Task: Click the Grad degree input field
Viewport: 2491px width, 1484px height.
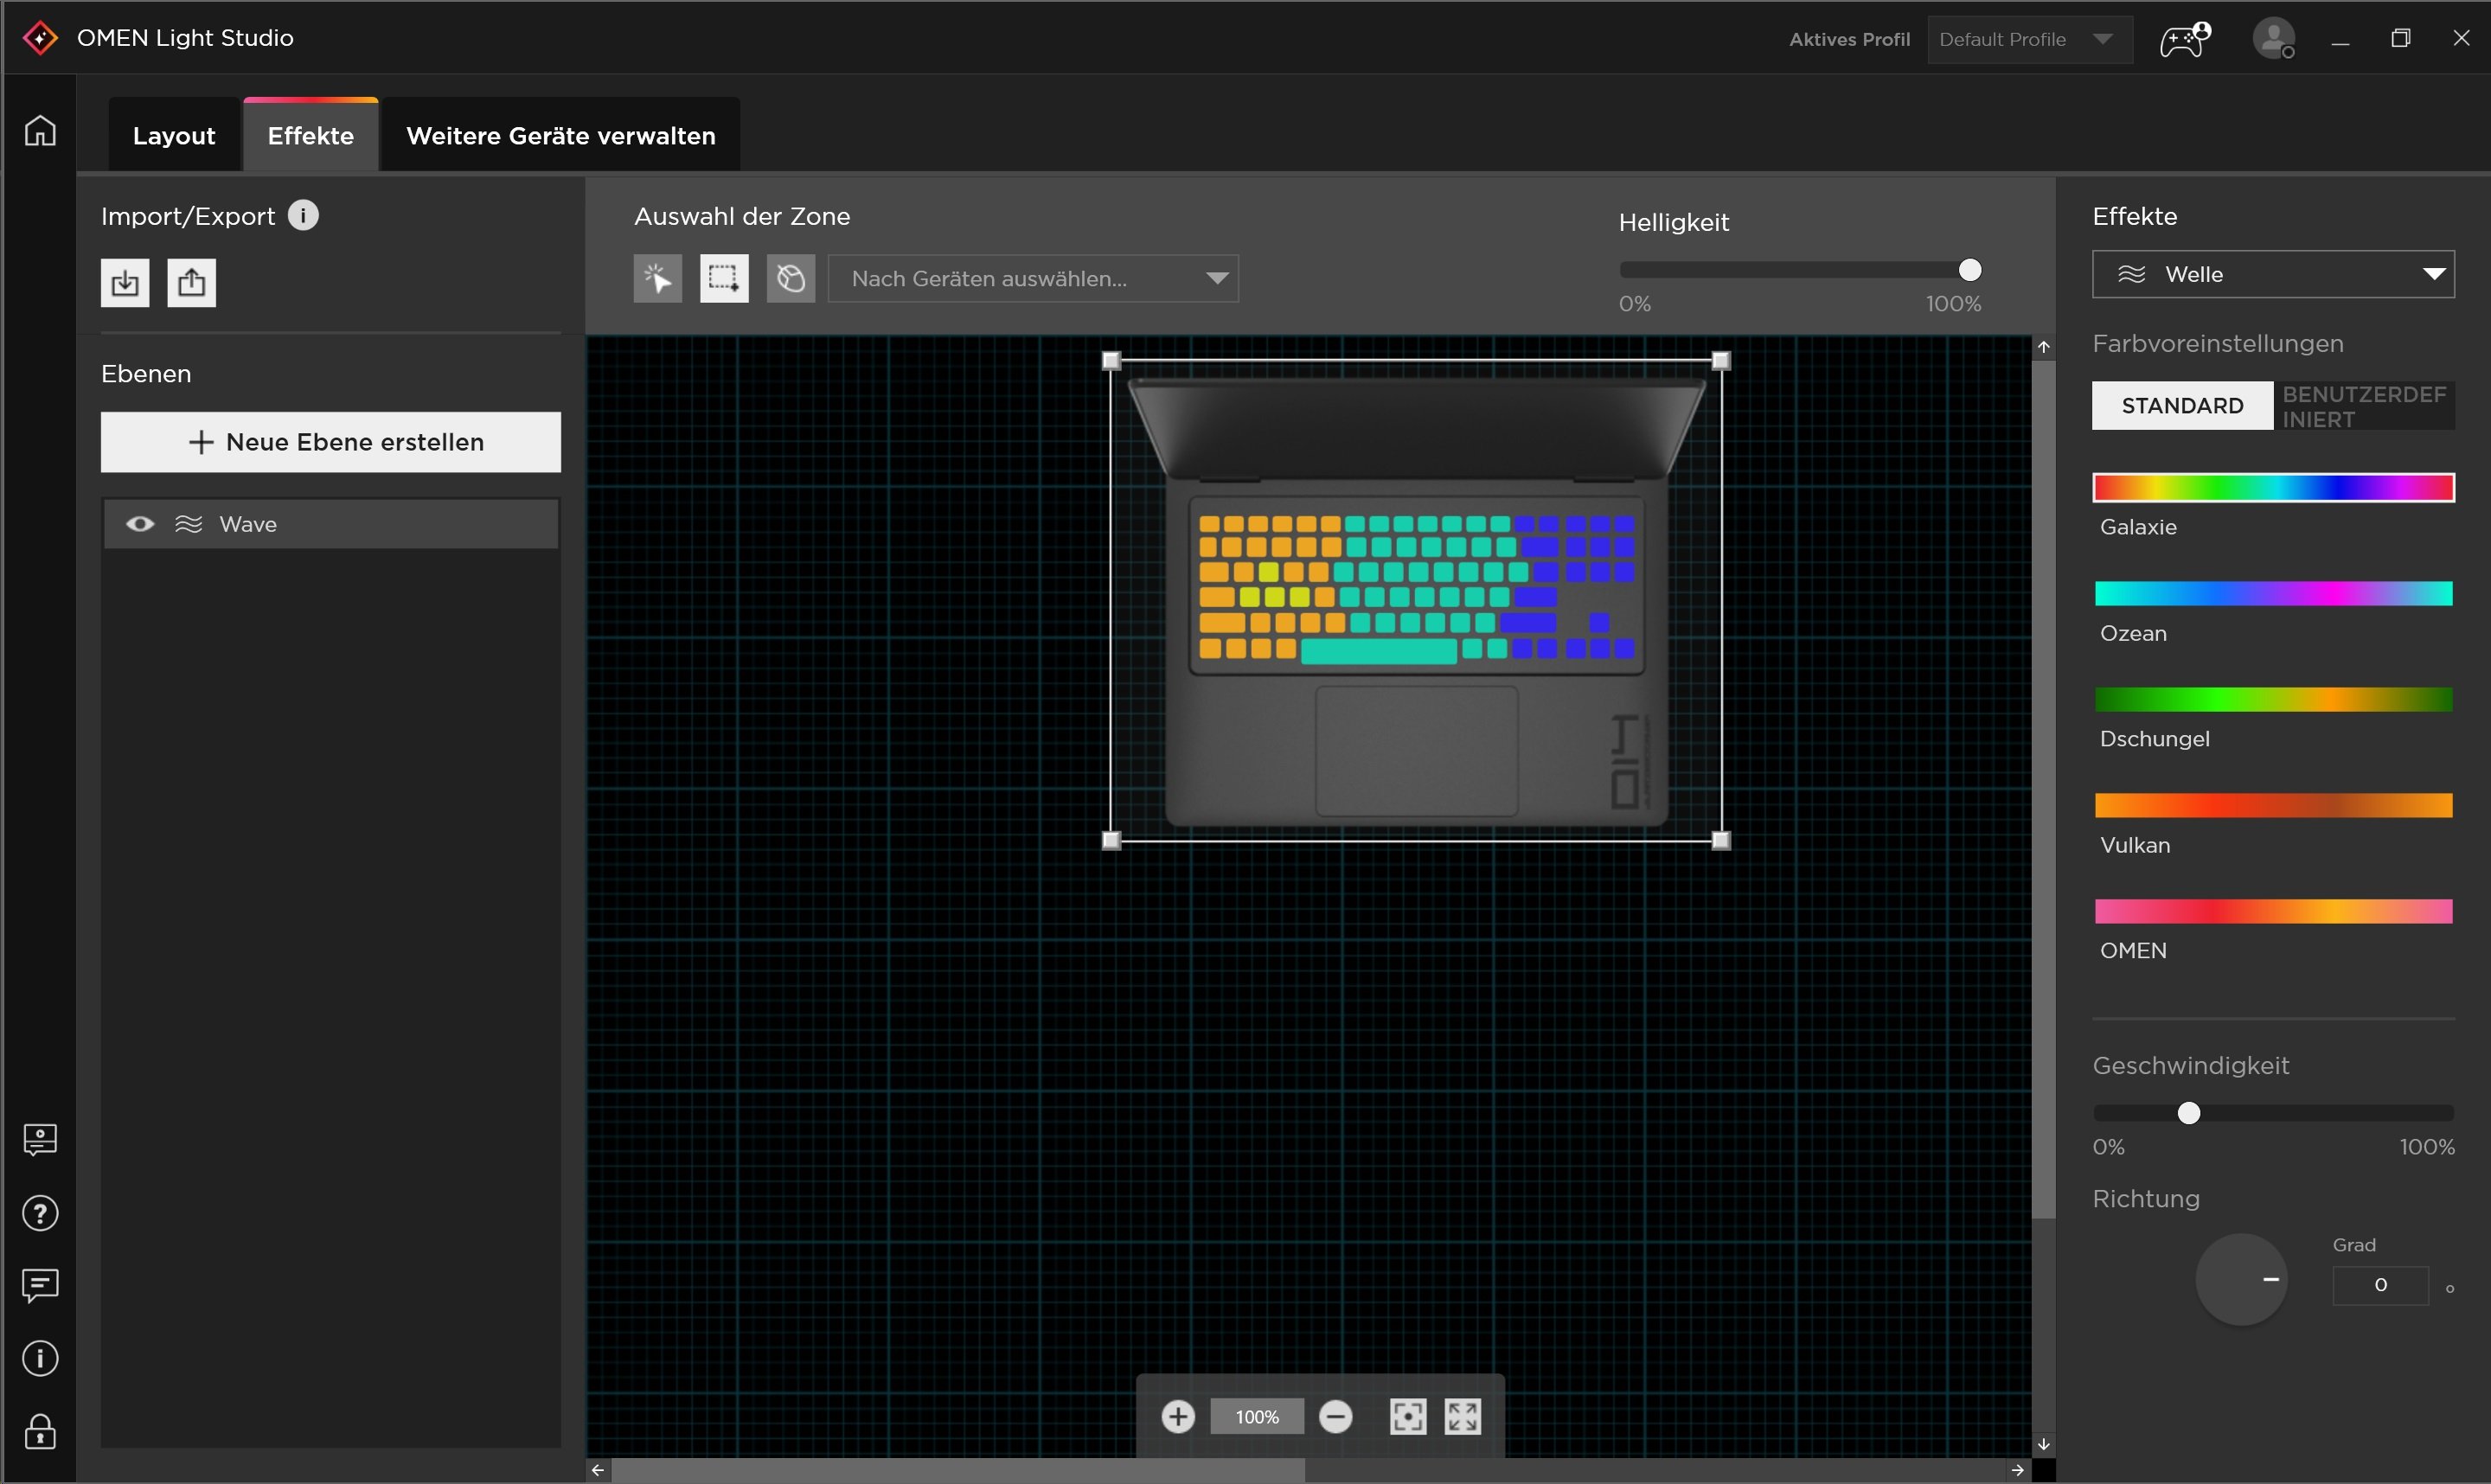Action: click(2379, 1285)
